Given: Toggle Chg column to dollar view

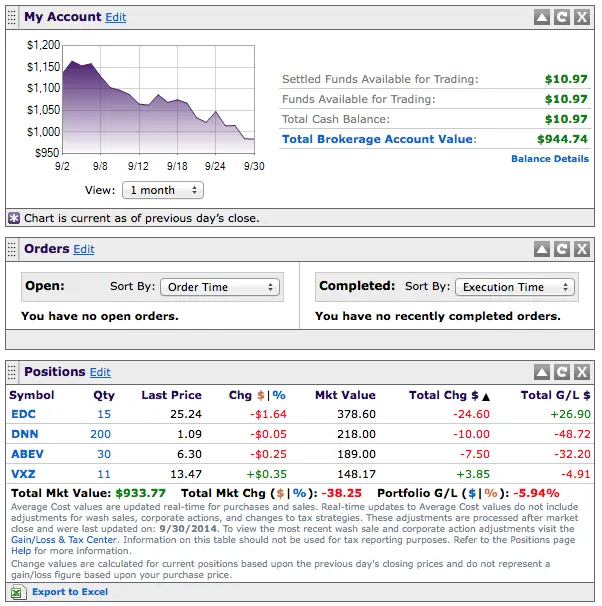Looking at the screenshot, I should coord(261,395).
